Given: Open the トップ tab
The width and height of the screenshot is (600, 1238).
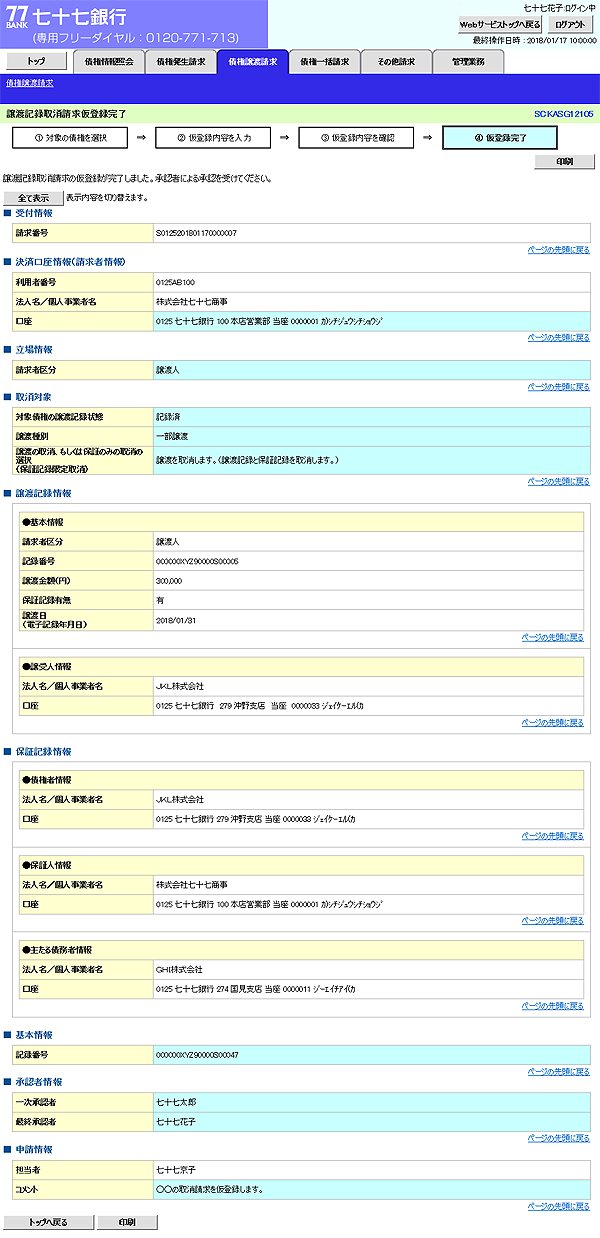Looking at the screenshot, I should (35, 61).
